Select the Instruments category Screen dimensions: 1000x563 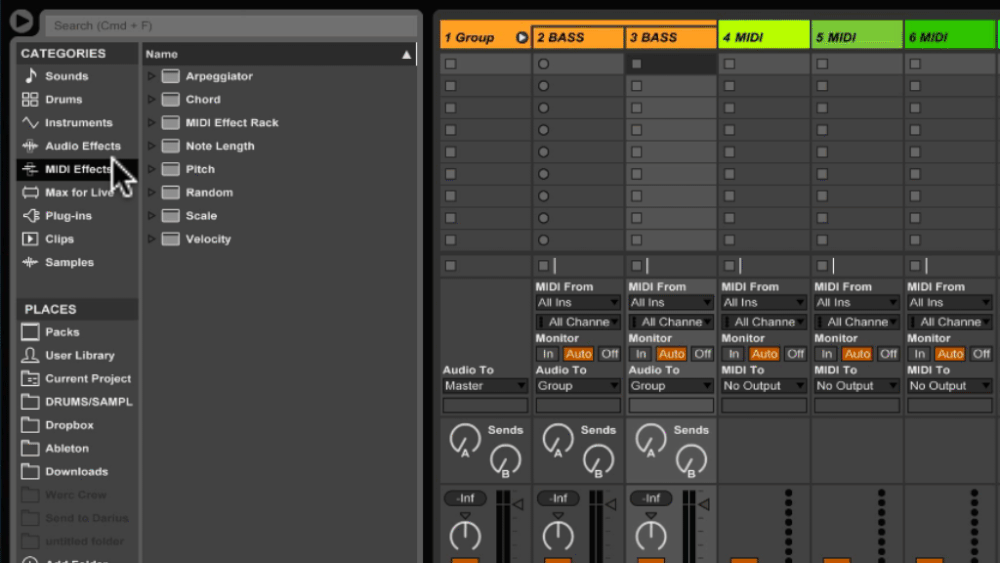coord(78,122)
